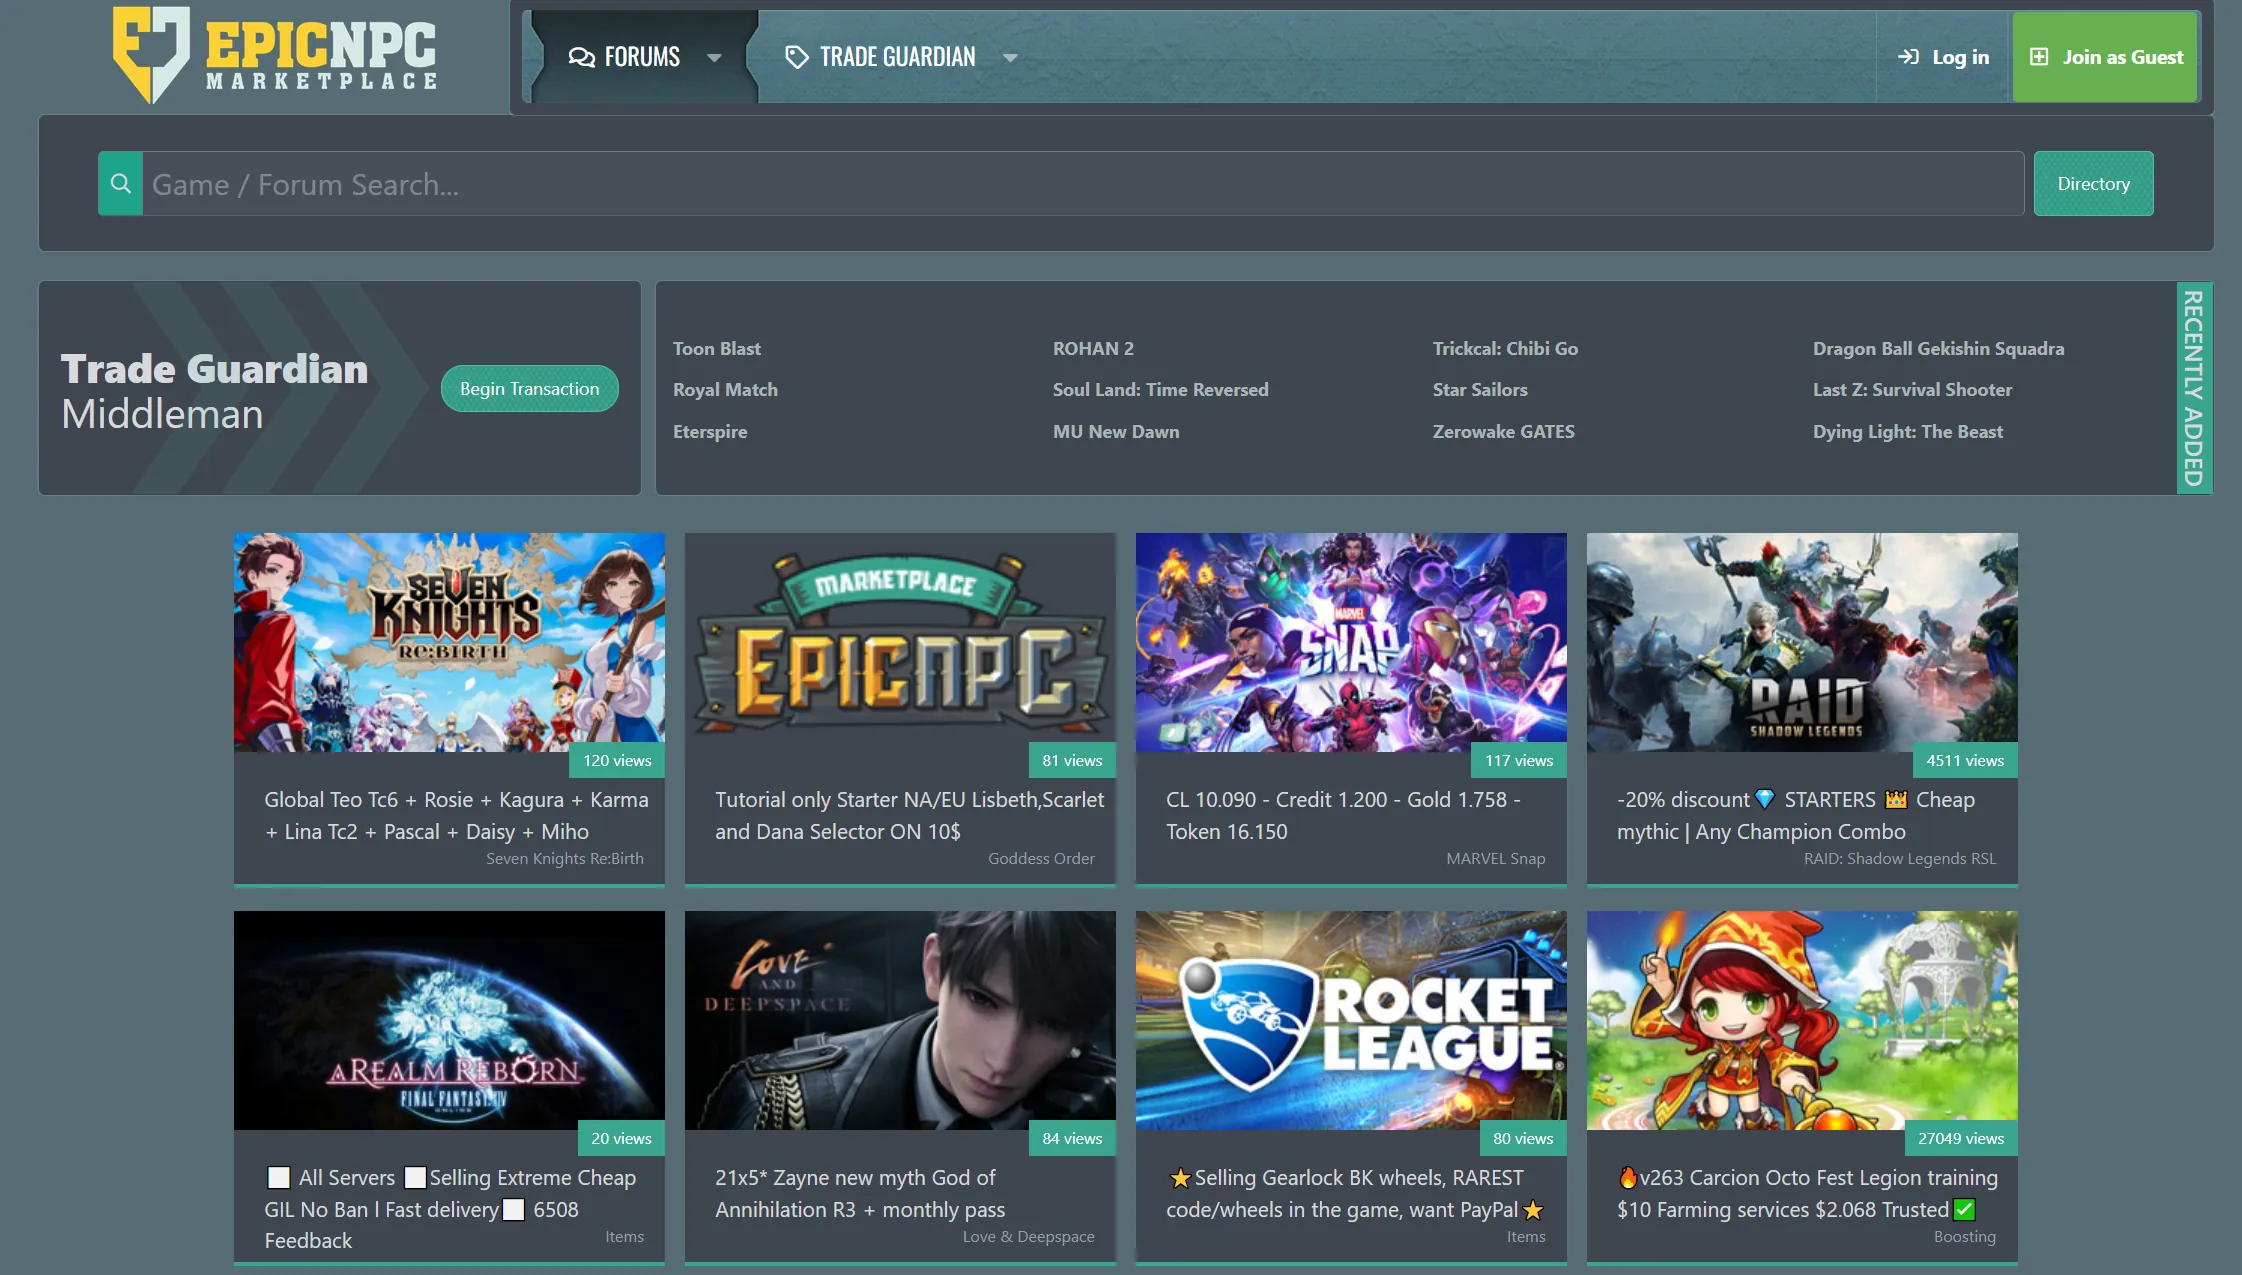Open the Toon Blast game link
2242x1275 pixels.
(716, 349)
